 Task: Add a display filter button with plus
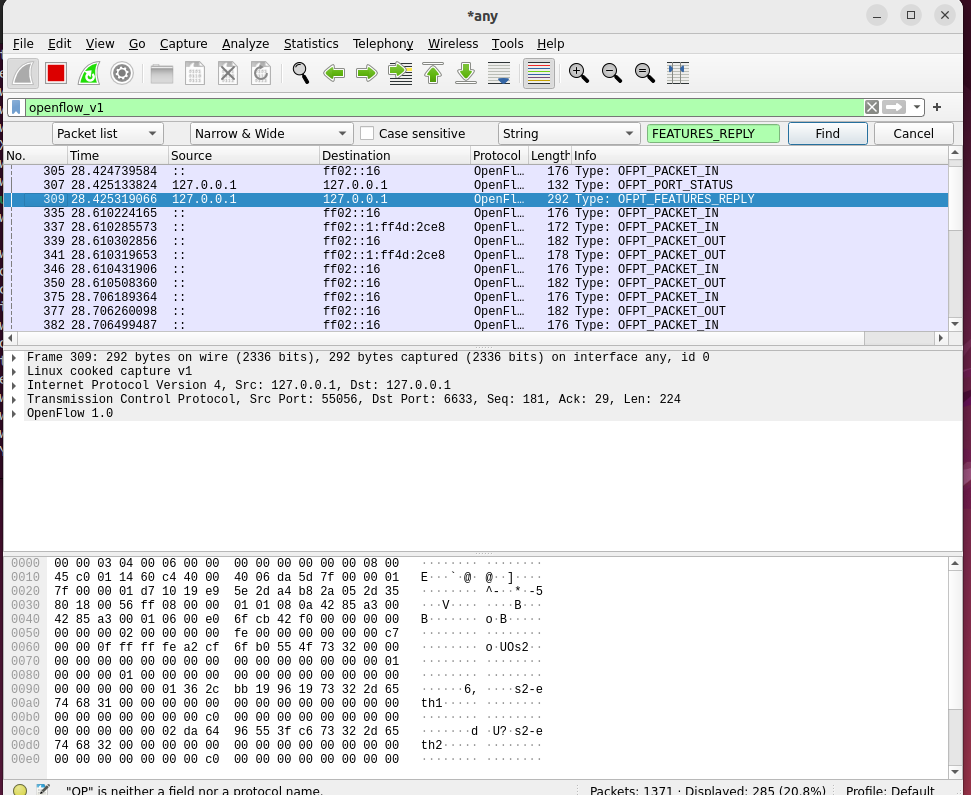pyautogui.click(x=937, y=107)
